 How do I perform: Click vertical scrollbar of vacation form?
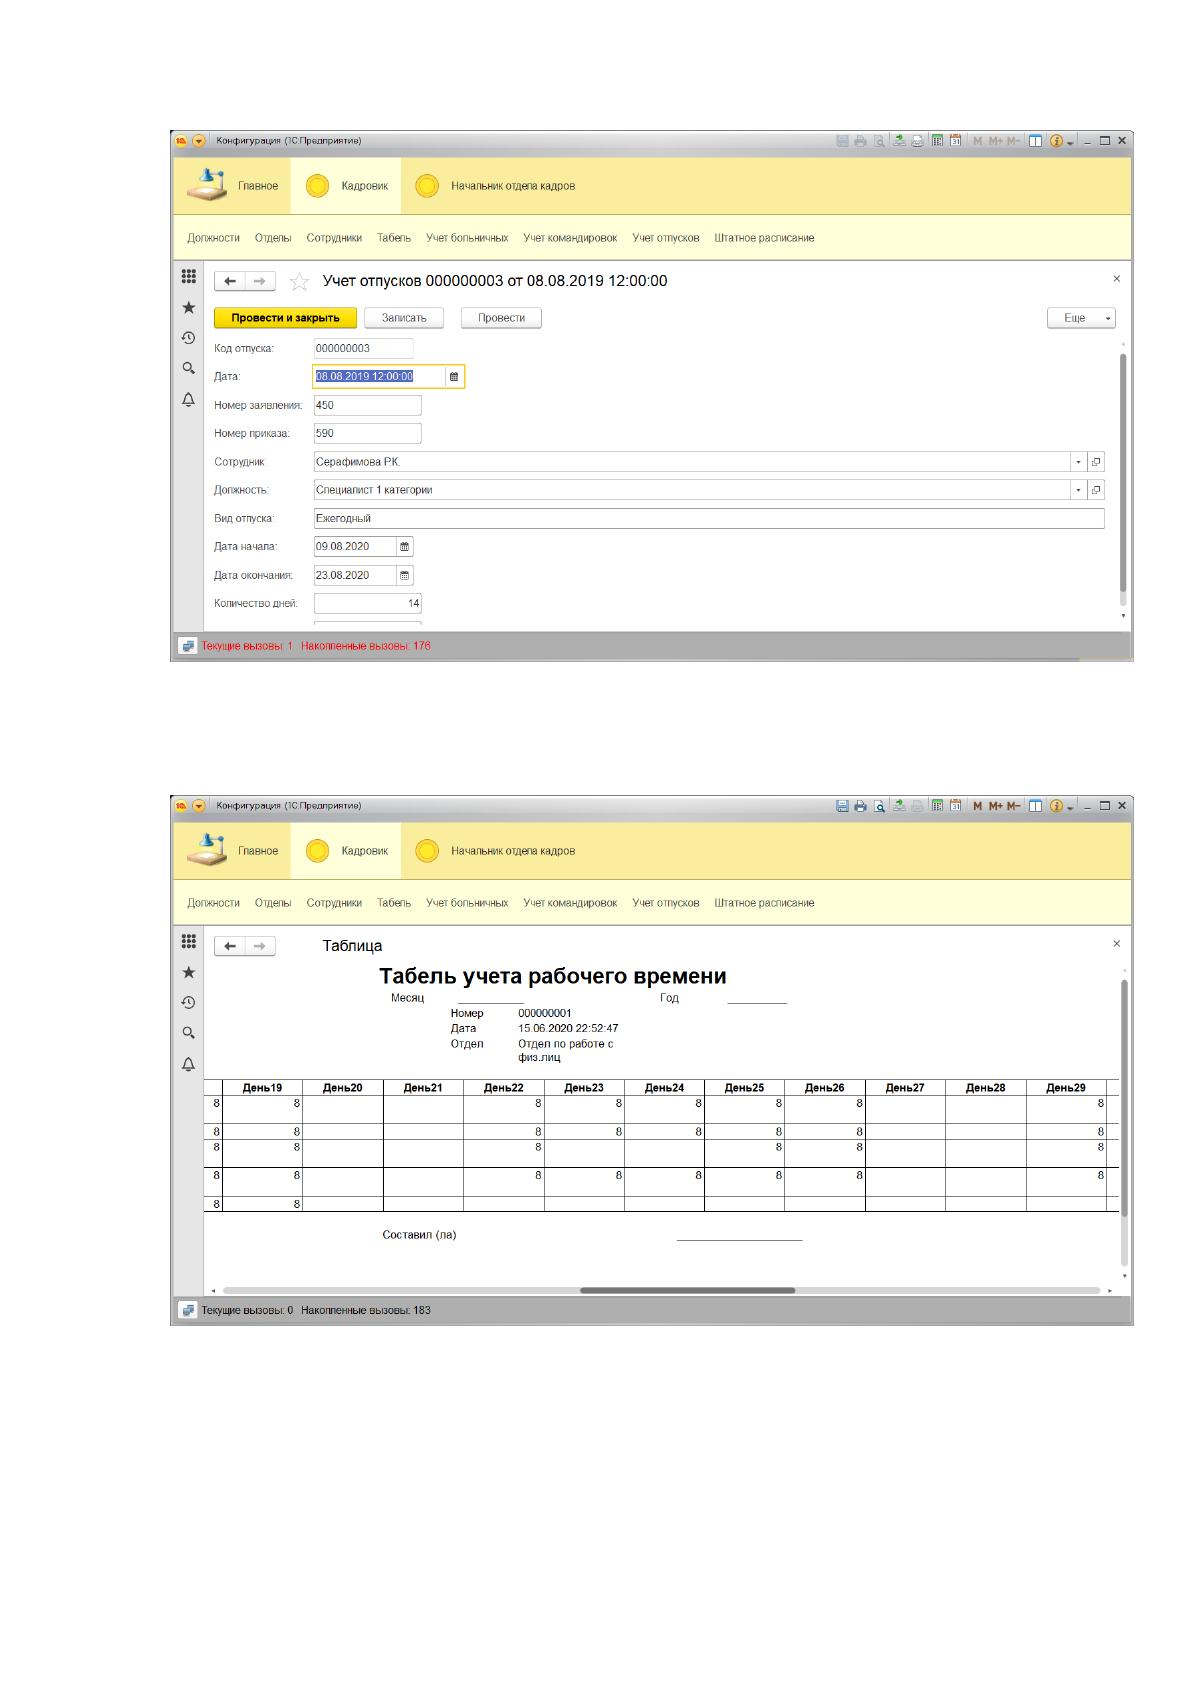click(1123, 475)
